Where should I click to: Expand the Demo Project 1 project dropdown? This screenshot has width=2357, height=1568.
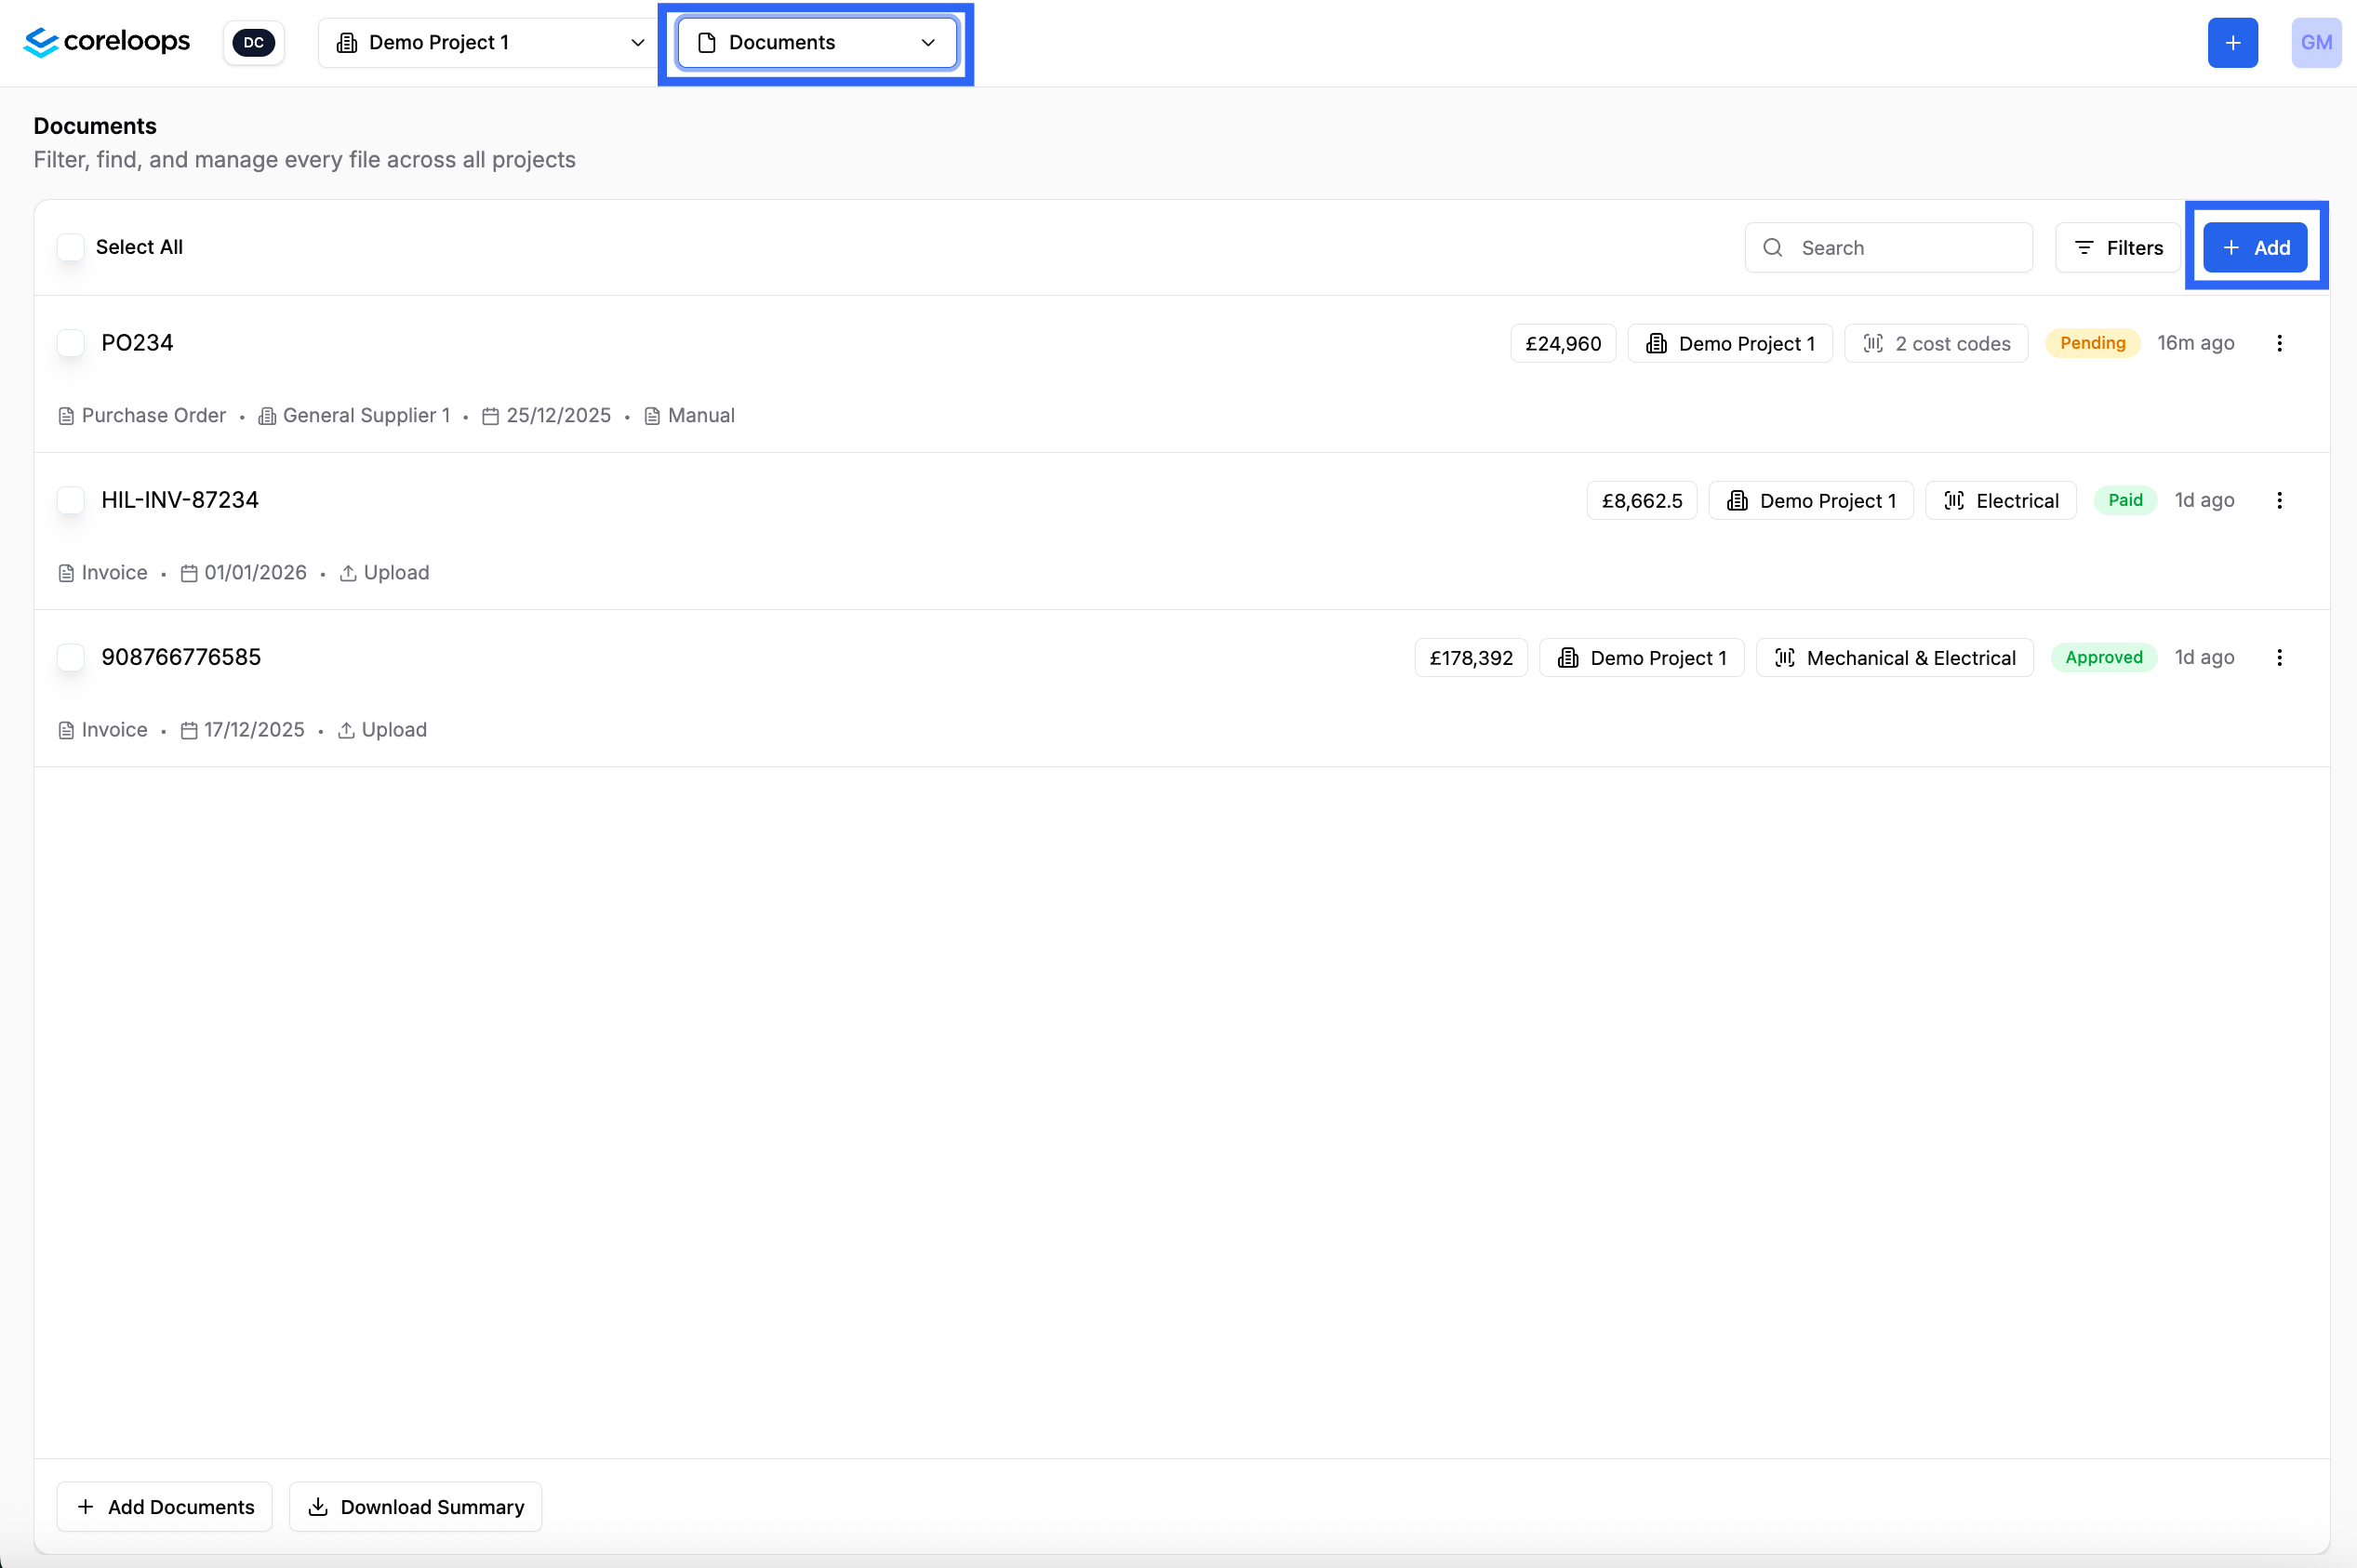490,42
